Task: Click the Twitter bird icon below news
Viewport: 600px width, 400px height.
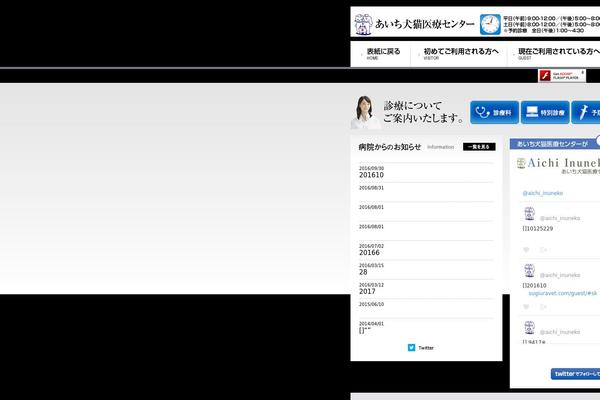Action: (x=411, y=348)
